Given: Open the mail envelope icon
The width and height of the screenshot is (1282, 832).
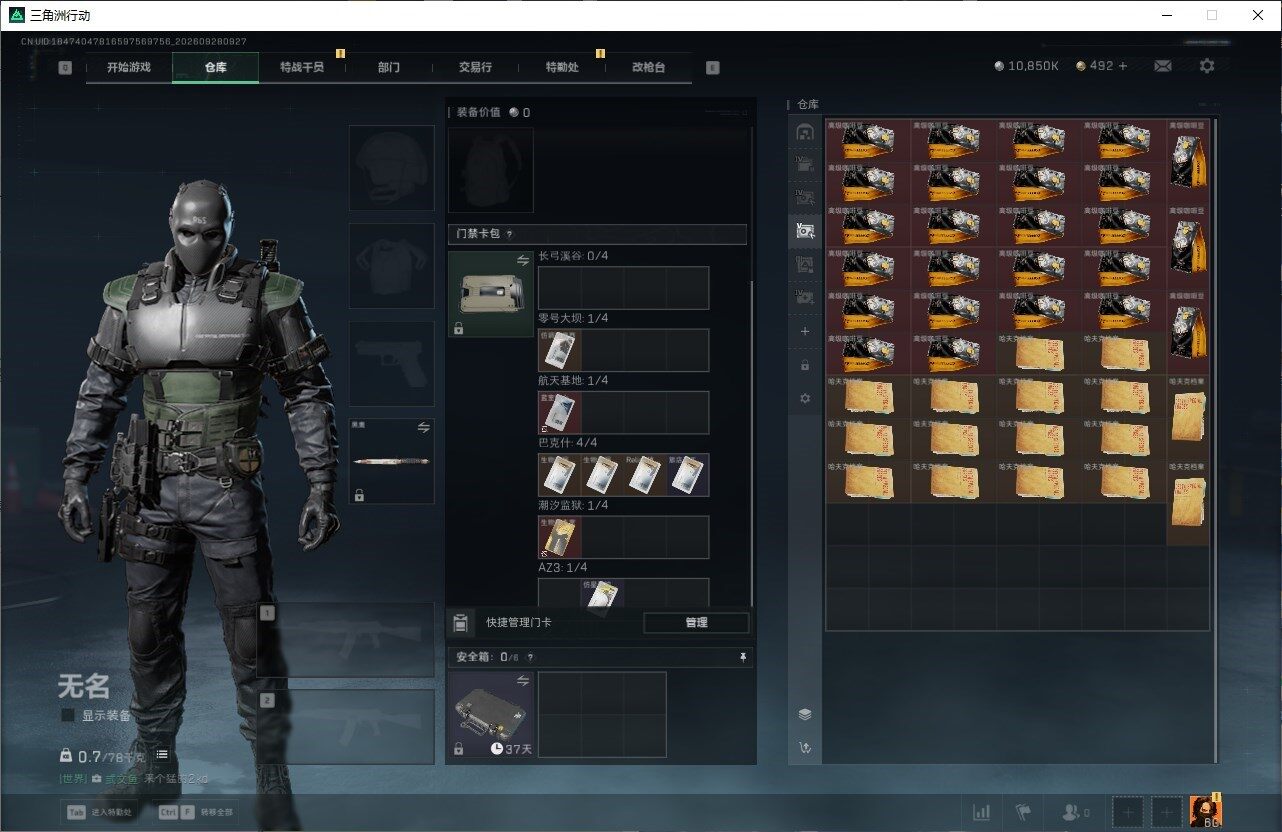Looking at the screenshot, I should coord(1163,66).
